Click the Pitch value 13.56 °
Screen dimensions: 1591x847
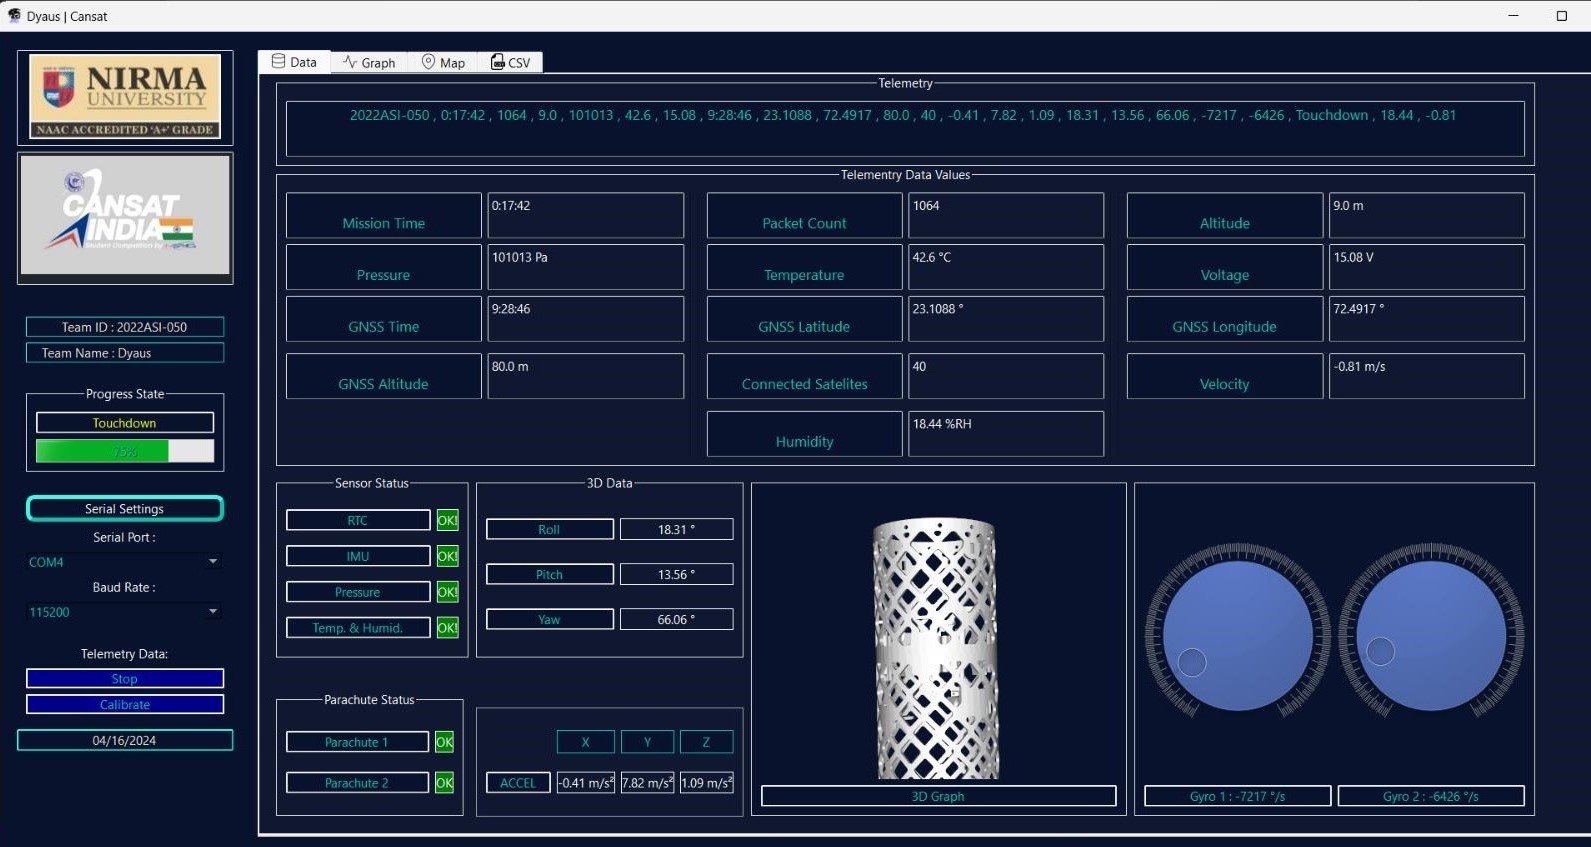[677, 574]
